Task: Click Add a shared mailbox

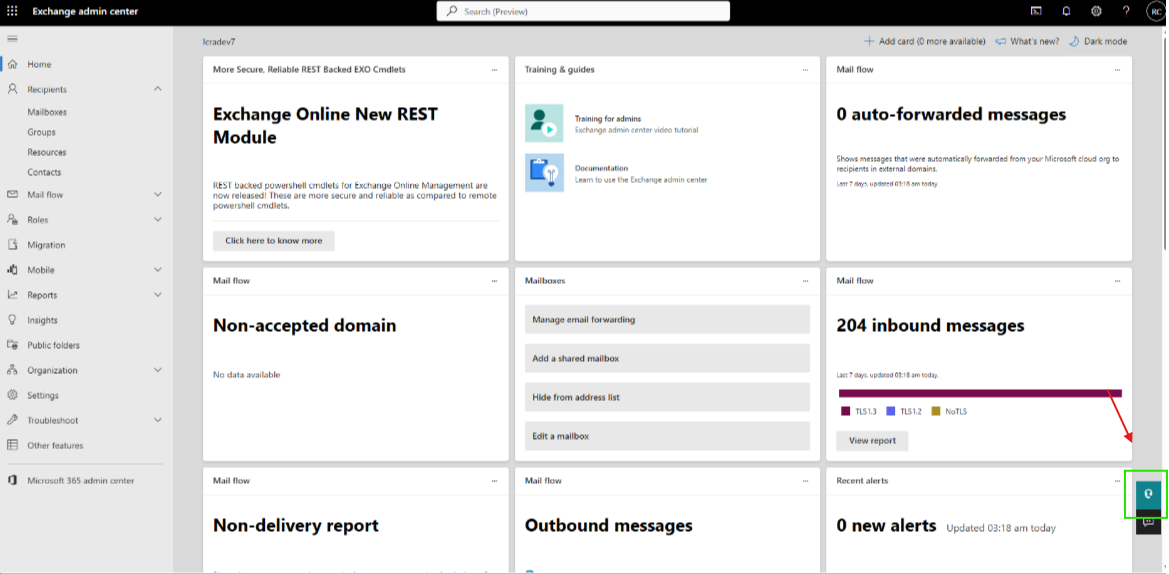Action: pos(667,358)
